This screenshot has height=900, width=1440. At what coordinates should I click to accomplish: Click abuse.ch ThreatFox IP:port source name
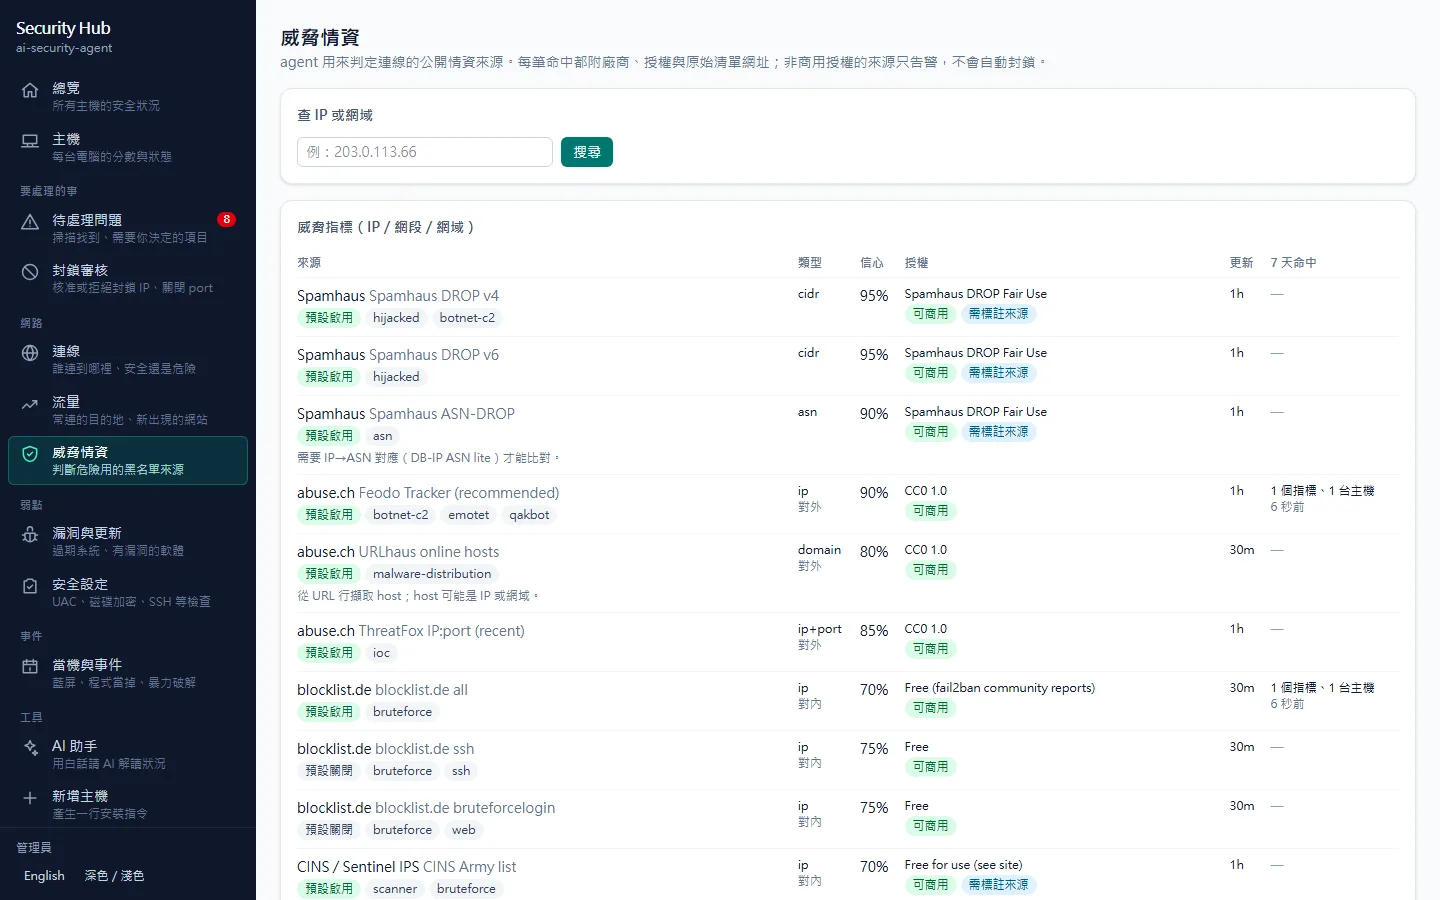click(x=411, y=631)
